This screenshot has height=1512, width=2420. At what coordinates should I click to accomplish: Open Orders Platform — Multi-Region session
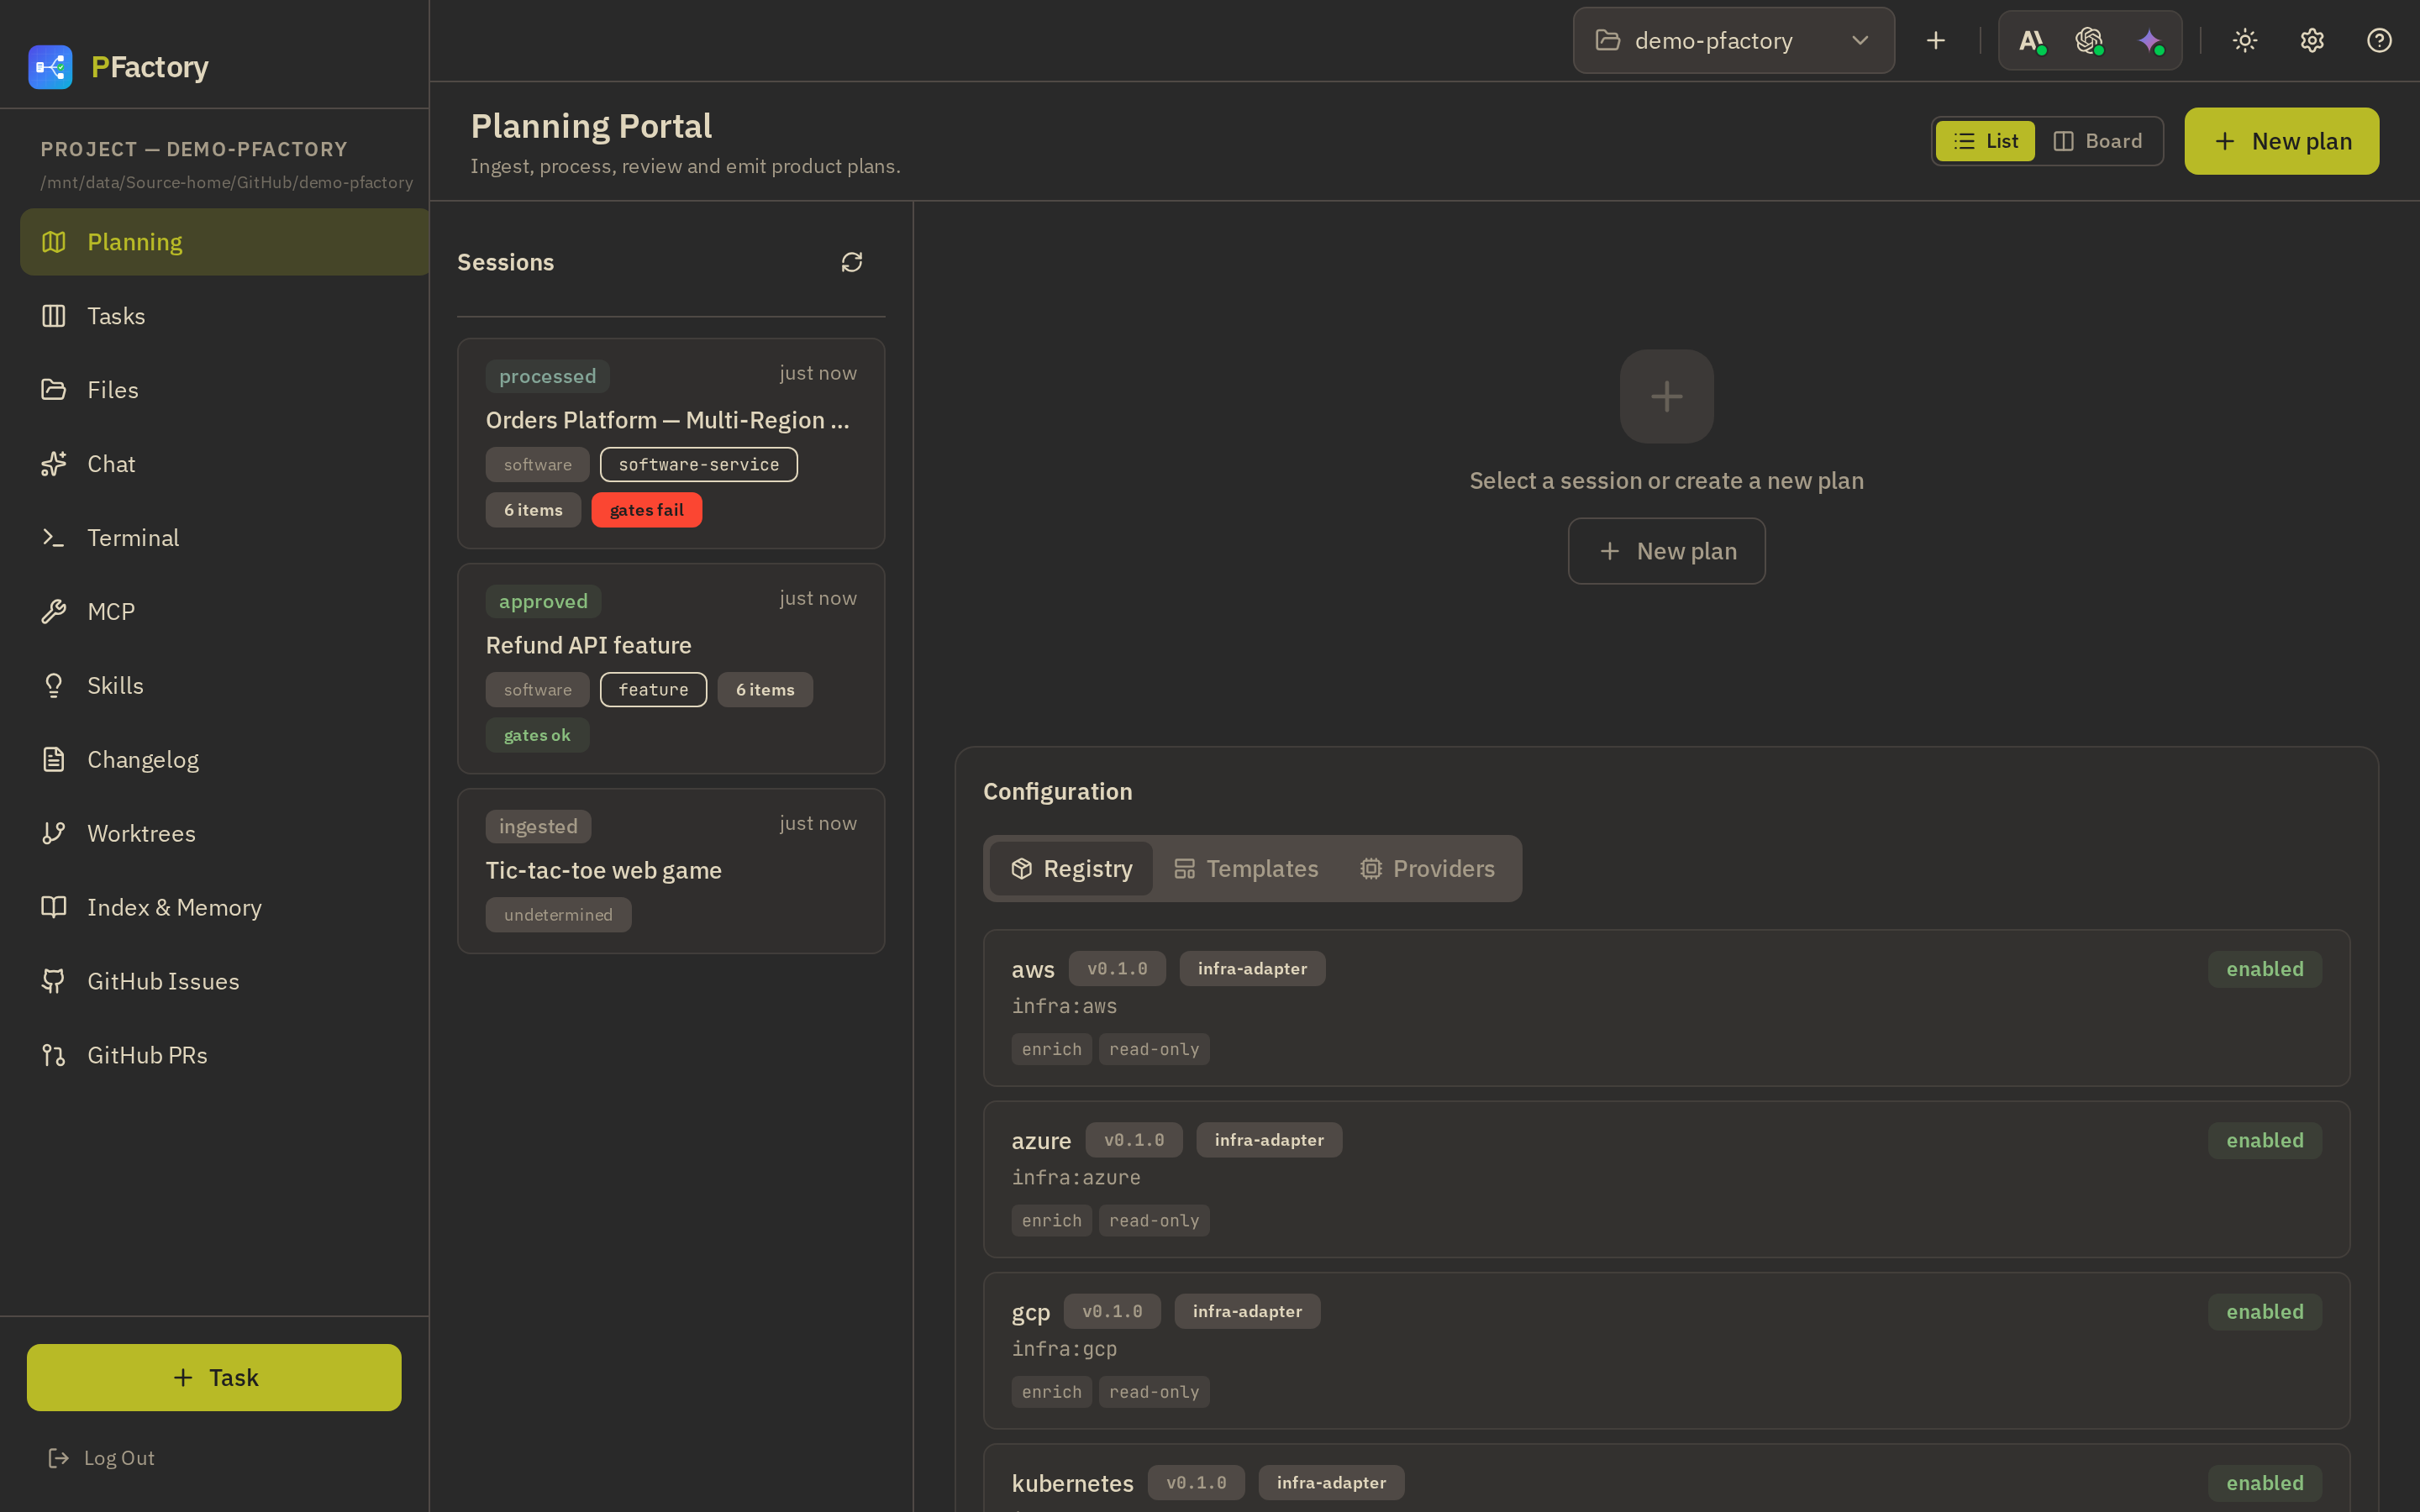tap(671, 443)
